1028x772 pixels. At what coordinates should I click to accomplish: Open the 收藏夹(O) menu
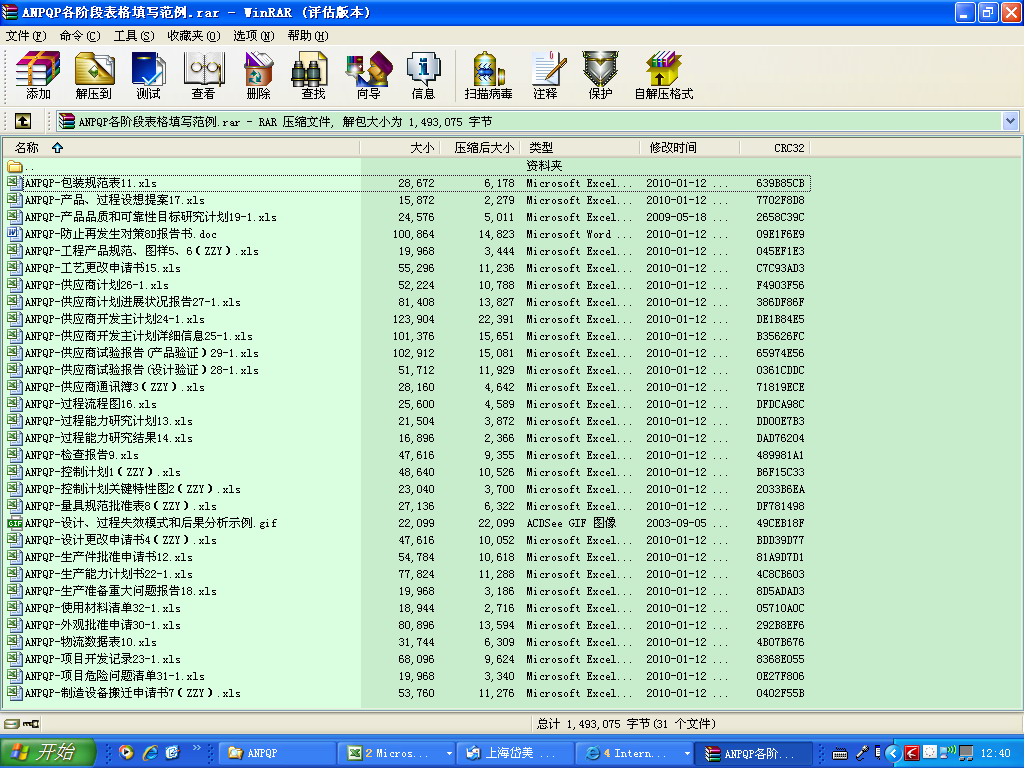pos(193,35)
